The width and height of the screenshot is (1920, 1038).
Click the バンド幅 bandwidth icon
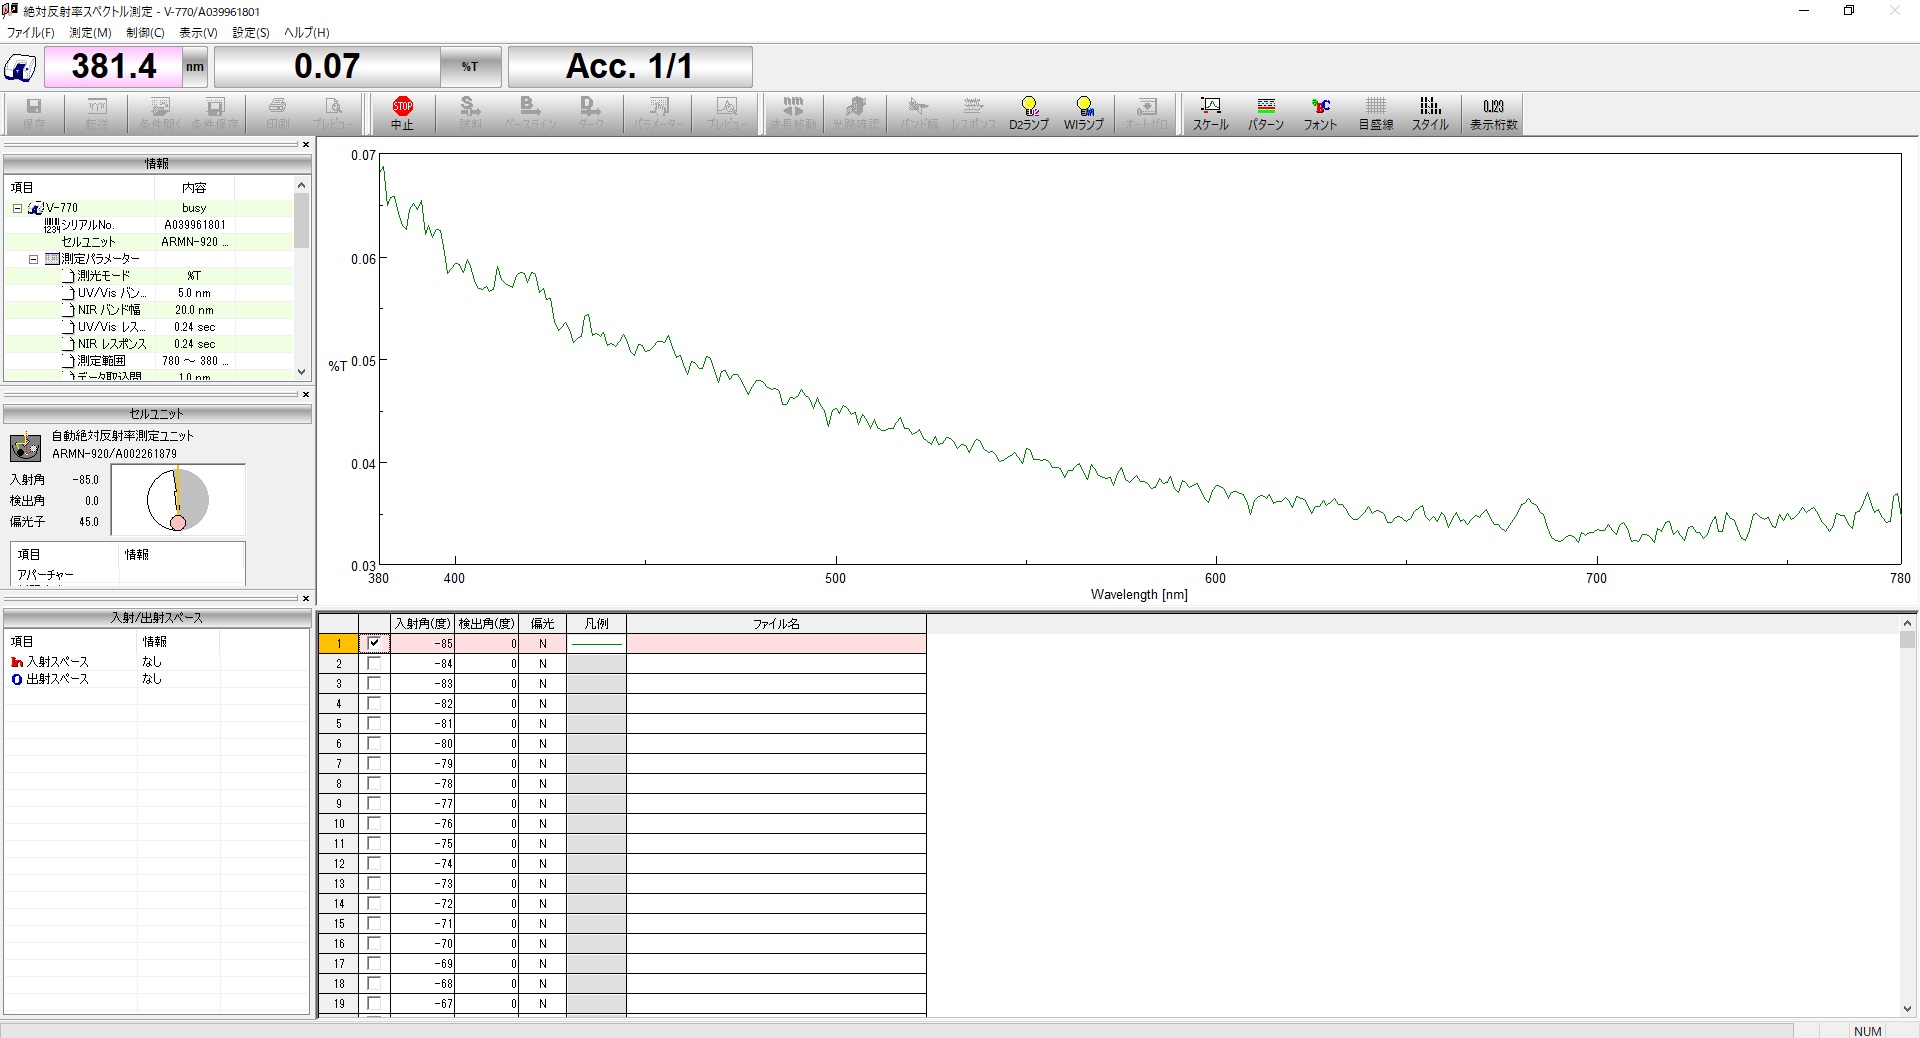(919, 114)
